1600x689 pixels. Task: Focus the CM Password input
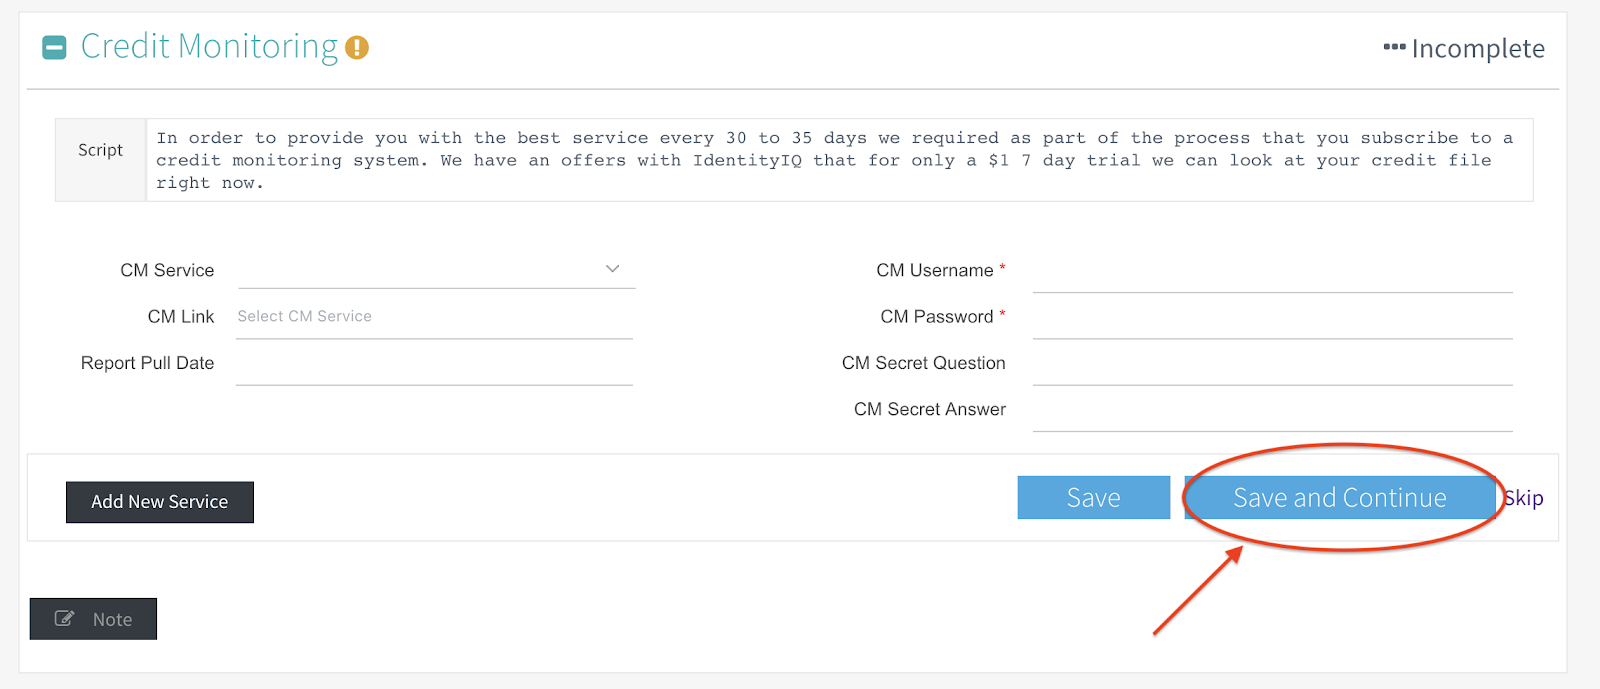tap(1272, 317)
